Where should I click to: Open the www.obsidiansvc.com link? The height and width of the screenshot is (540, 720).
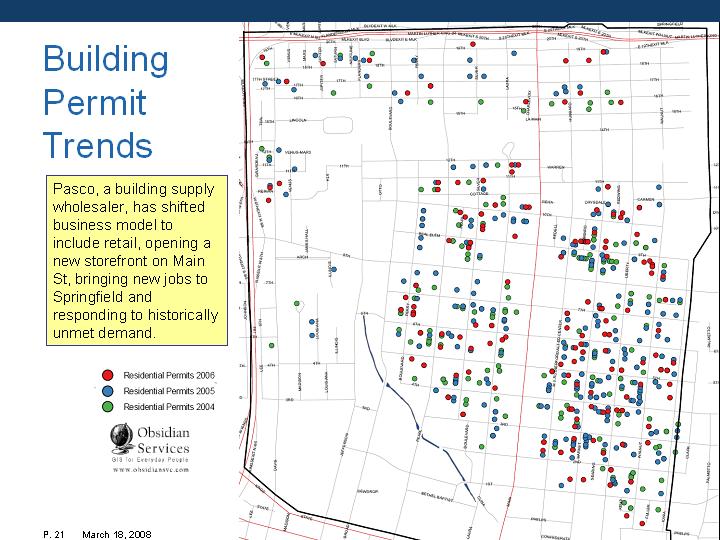(x=151, y=469)
